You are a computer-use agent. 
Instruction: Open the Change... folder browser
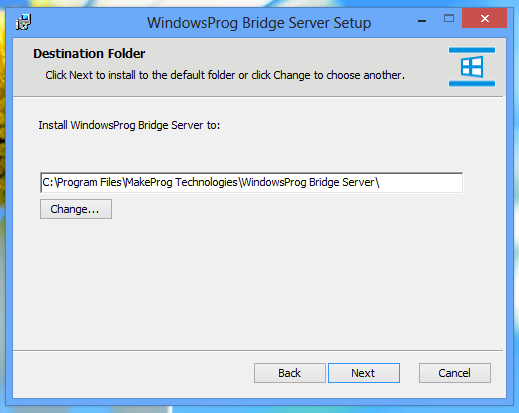click(x=76, y=209)
